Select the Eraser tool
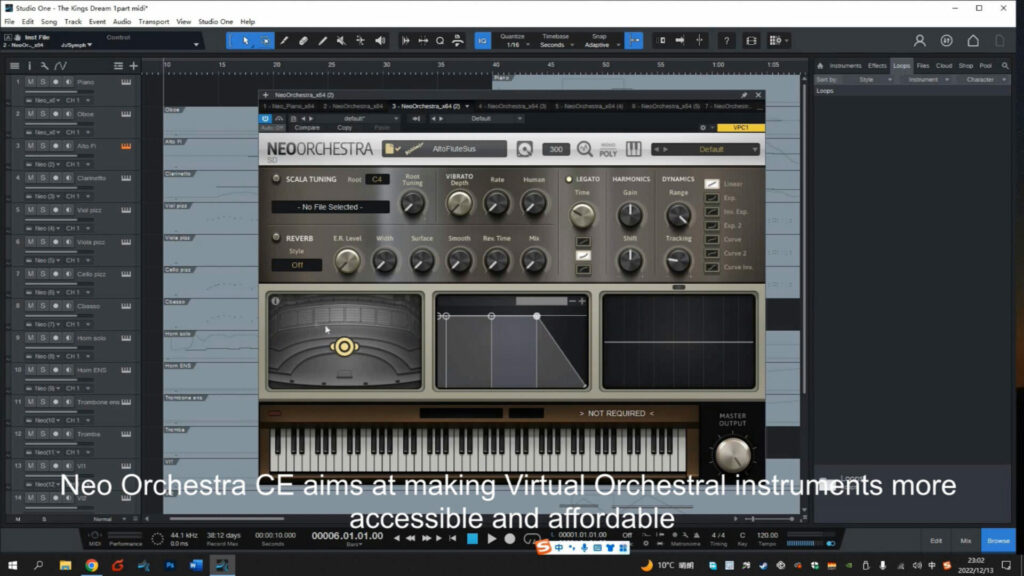Image resolution: width=1024 pixels, height=576 pixels. click(x=303, y=40)
